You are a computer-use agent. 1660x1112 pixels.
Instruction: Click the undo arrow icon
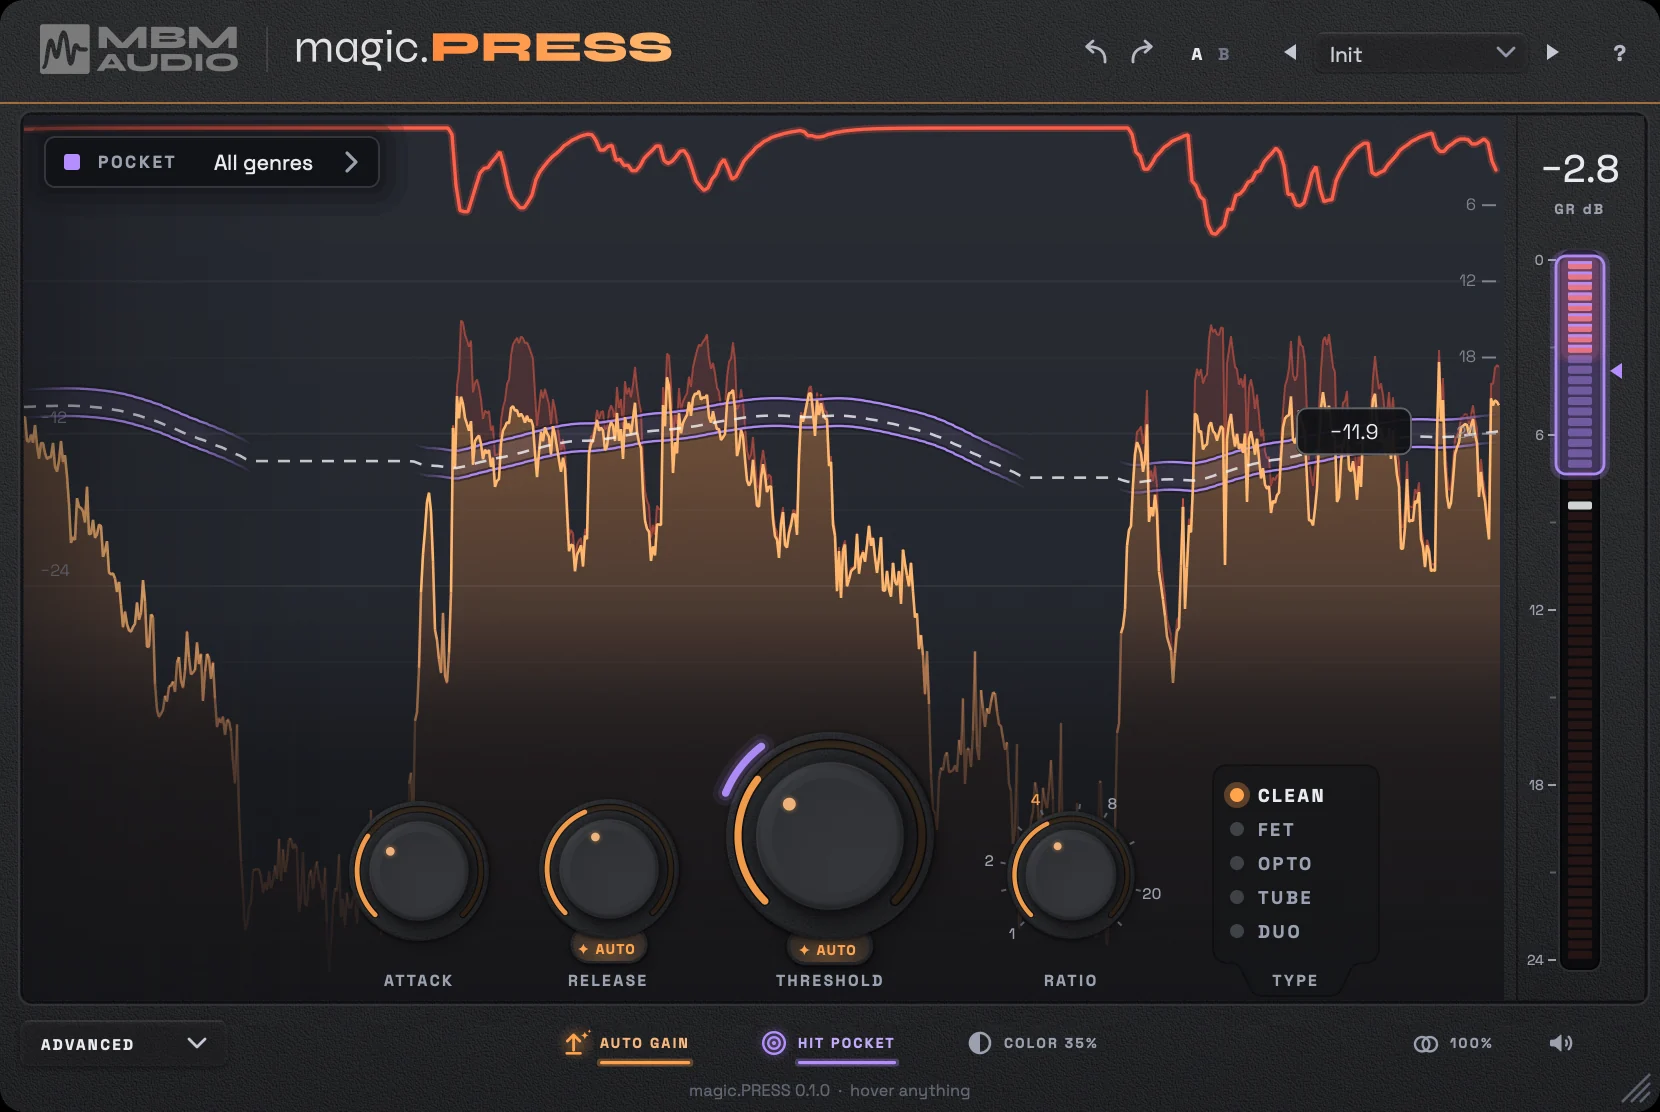click(x=1096, y=52)
